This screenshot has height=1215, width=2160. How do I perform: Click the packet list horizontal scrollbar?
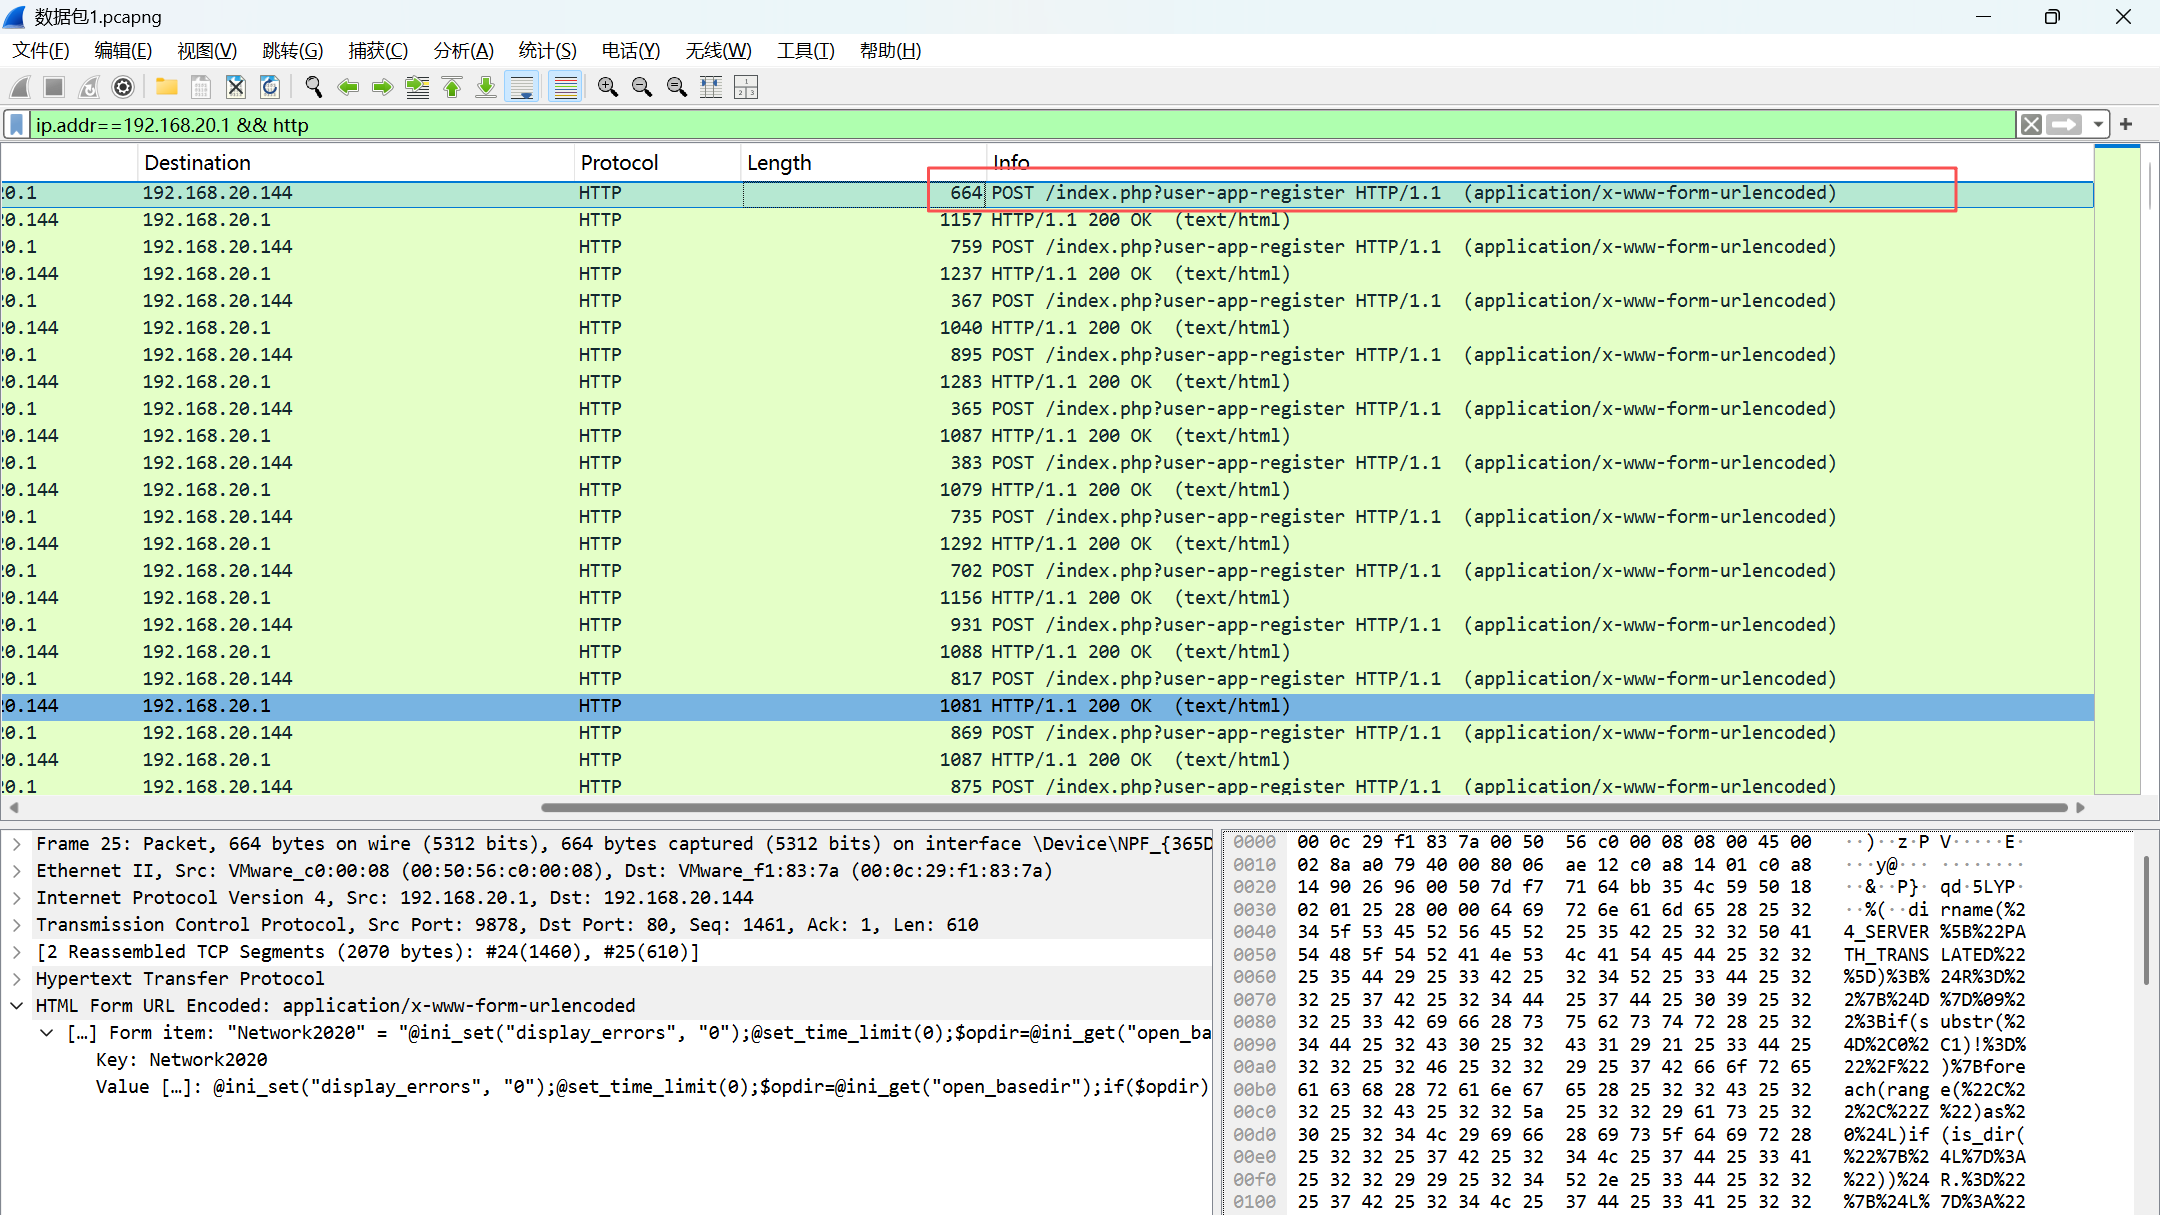(1300, 807)
